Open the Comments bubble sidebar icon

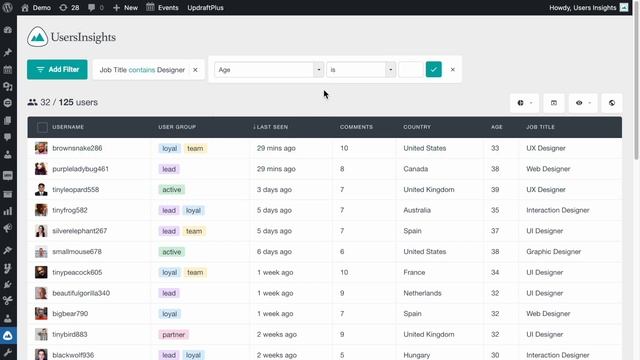8,137
